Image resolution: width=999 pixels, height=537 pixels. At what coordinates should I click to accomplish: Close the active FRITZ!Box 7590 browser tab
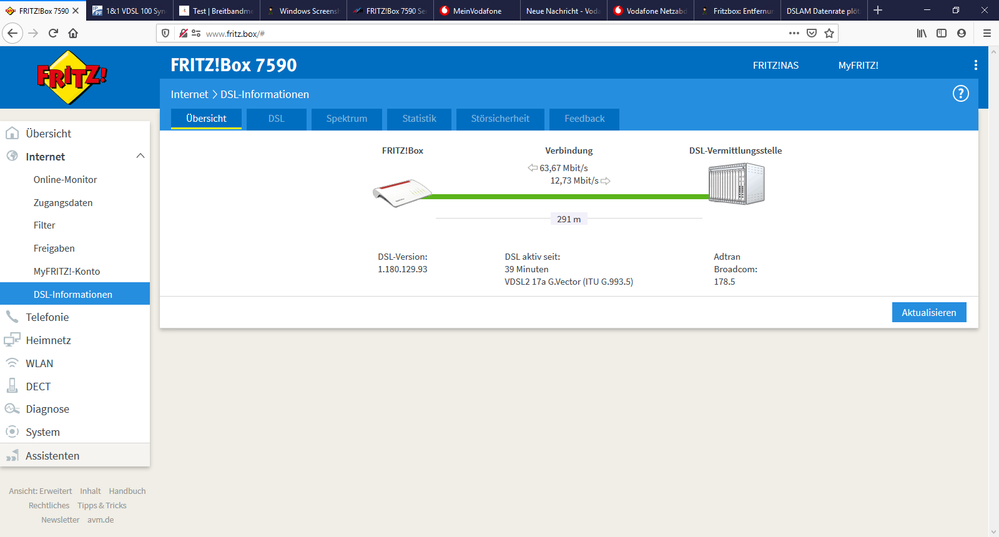point(75,11)
